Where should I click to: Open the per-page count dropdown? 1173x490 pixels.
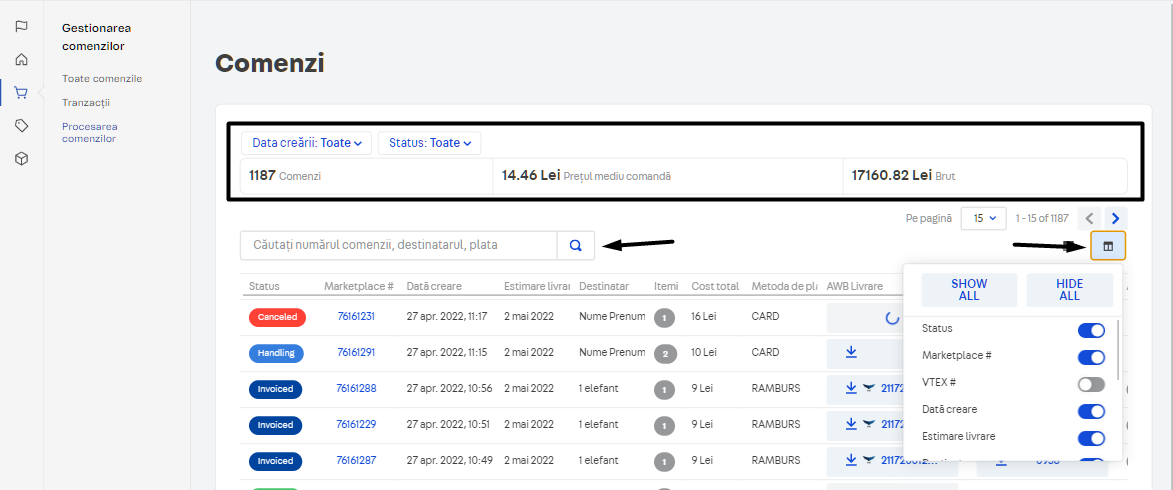point(983,218)
